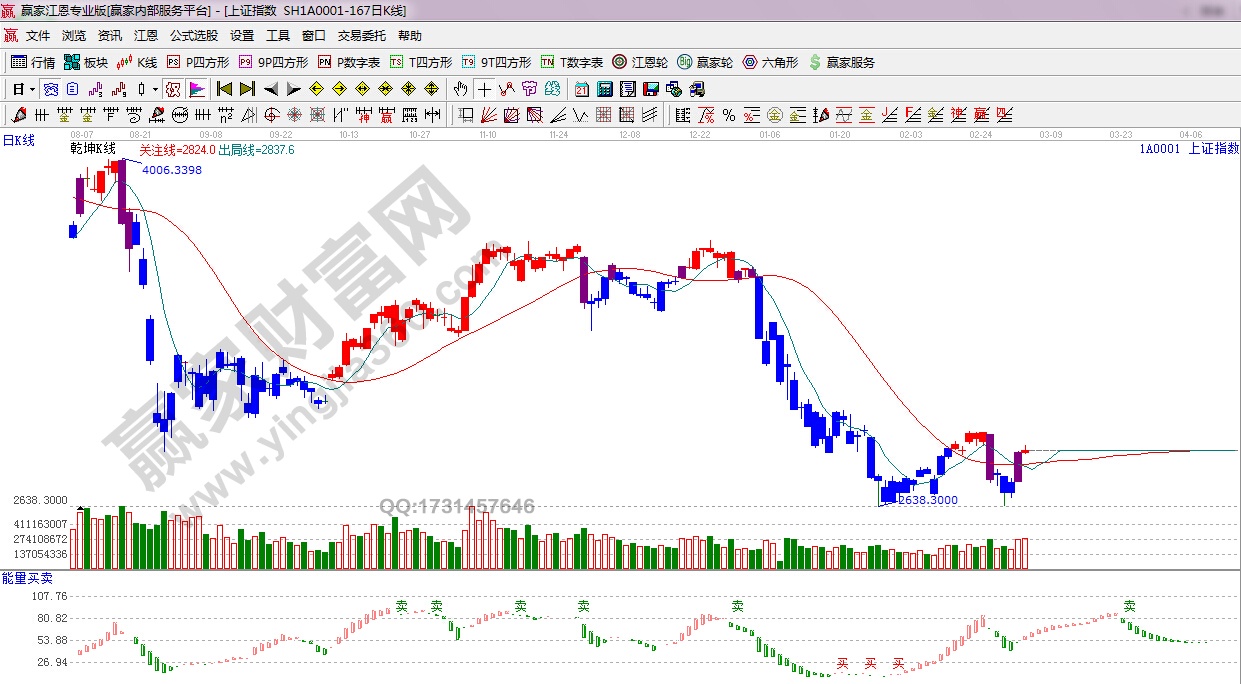
Task: Click the yellow diamond left-arrow icon
Action: 316,89
